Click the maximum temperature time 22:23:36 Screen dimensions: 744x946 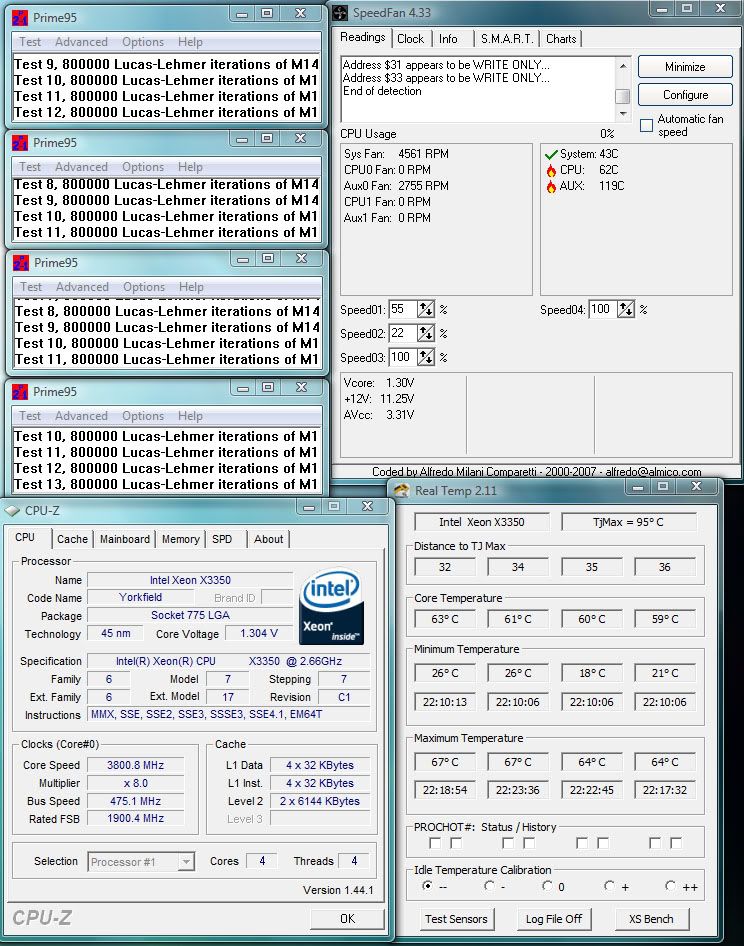tap(518, 790)
